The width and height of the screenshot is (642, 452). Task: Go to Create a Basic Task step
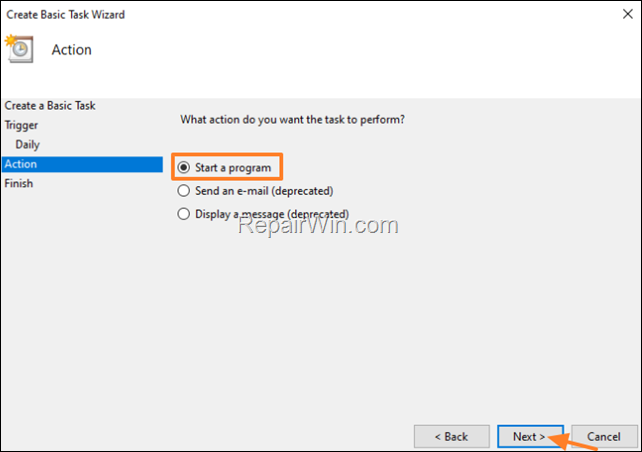(50, 106)
